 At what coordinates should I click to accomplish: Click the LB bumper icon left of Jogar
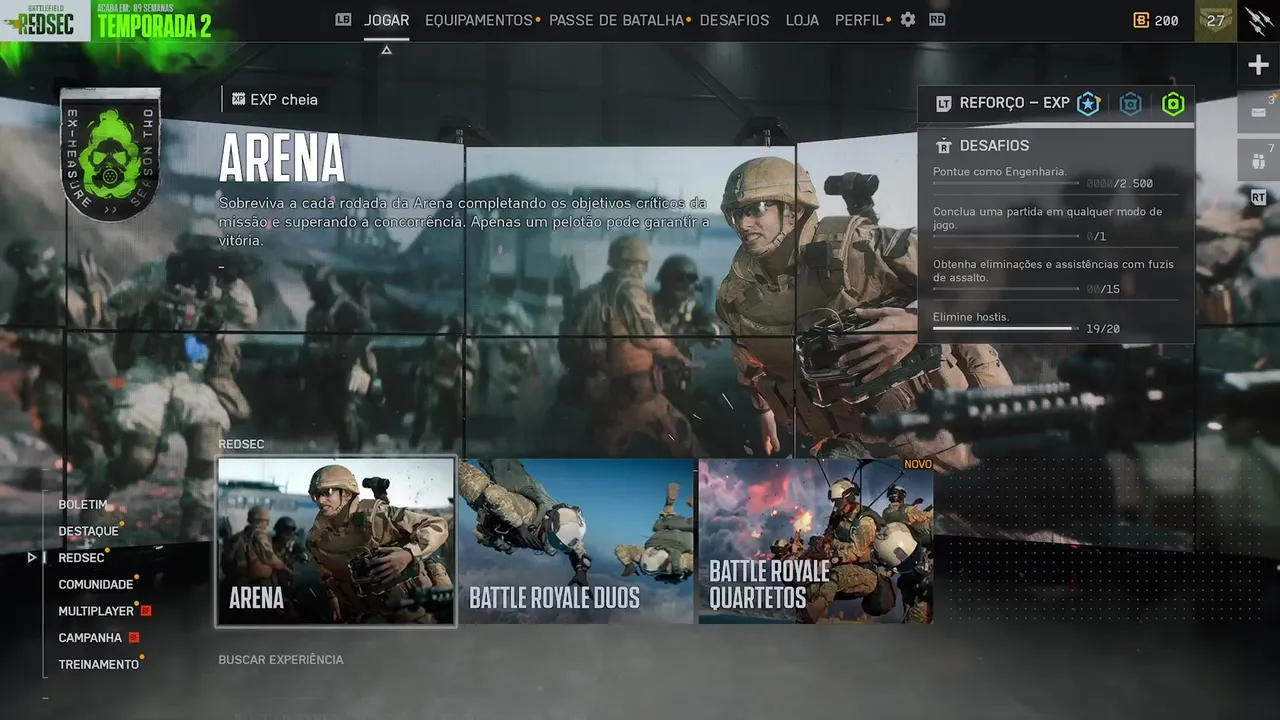coord(343,19)
